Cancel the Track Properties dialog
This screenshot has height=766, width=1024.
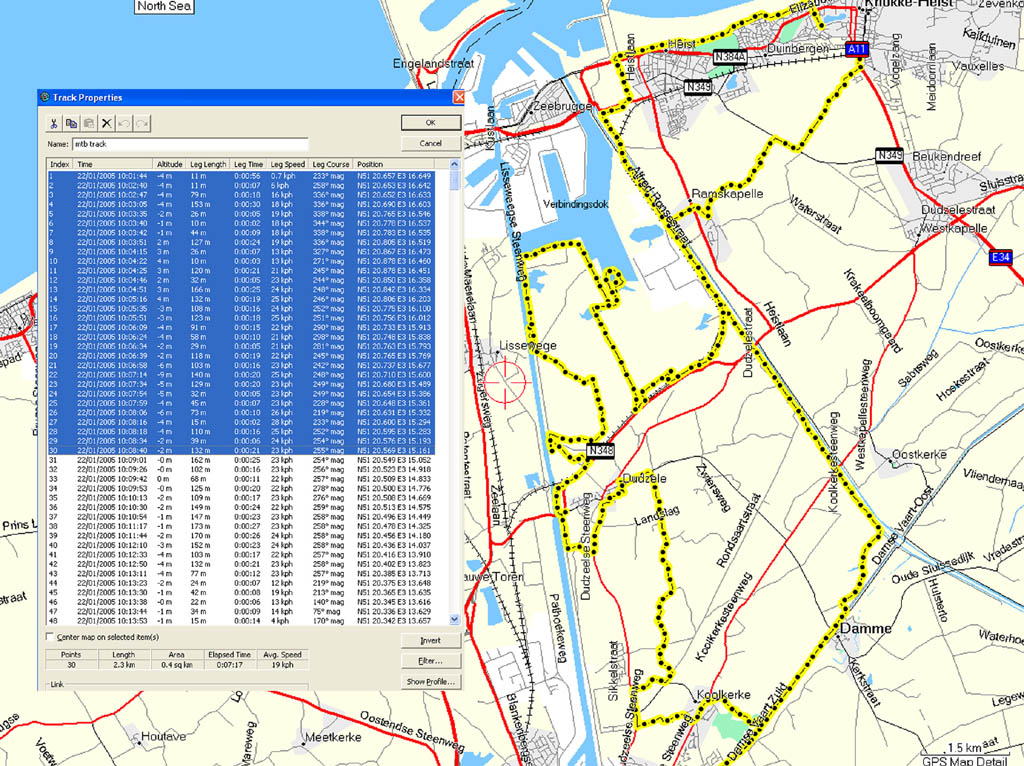(x=430, y=143)
